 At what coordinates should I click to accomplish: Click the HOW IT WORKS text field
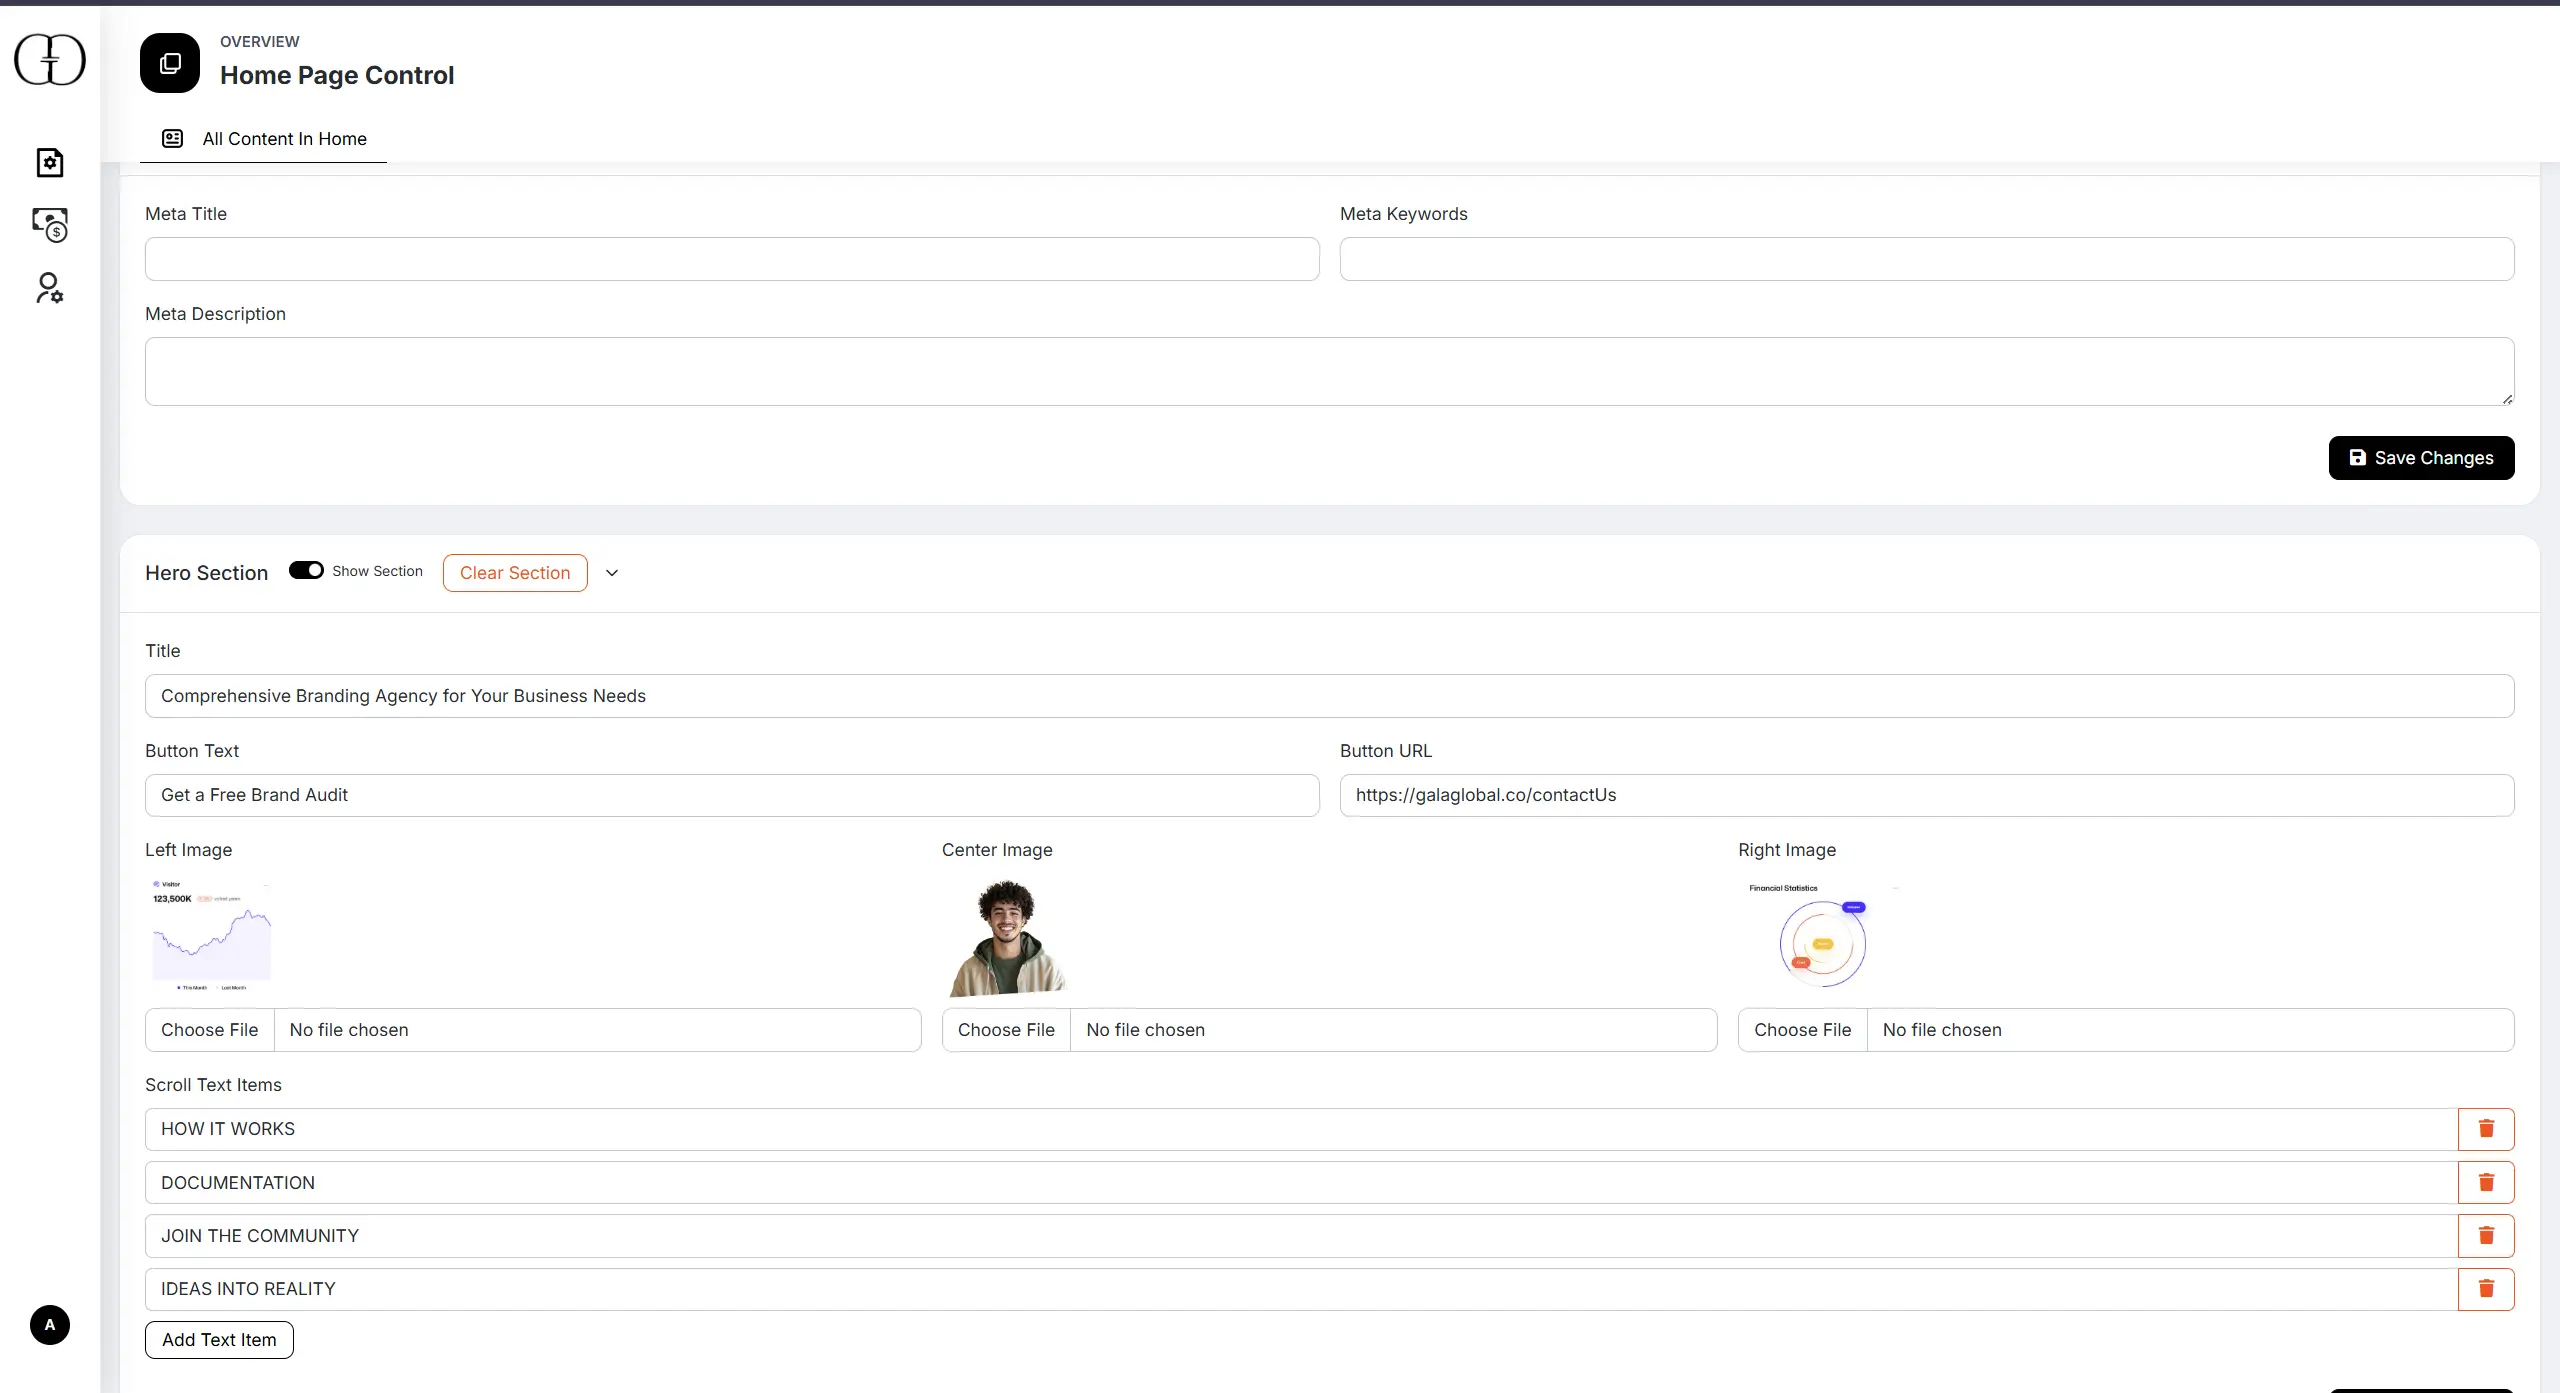[x=1301, y=1129]
